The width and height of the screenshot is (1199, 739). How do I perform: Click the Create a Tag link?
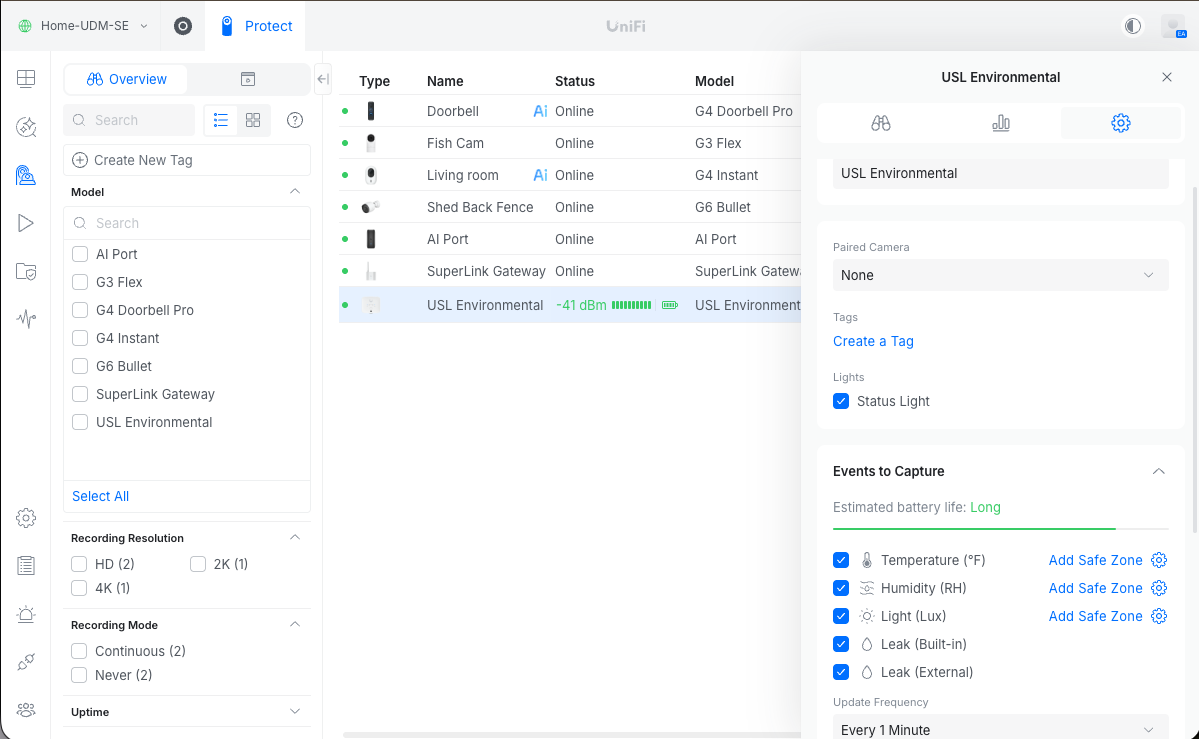[873, 341]
